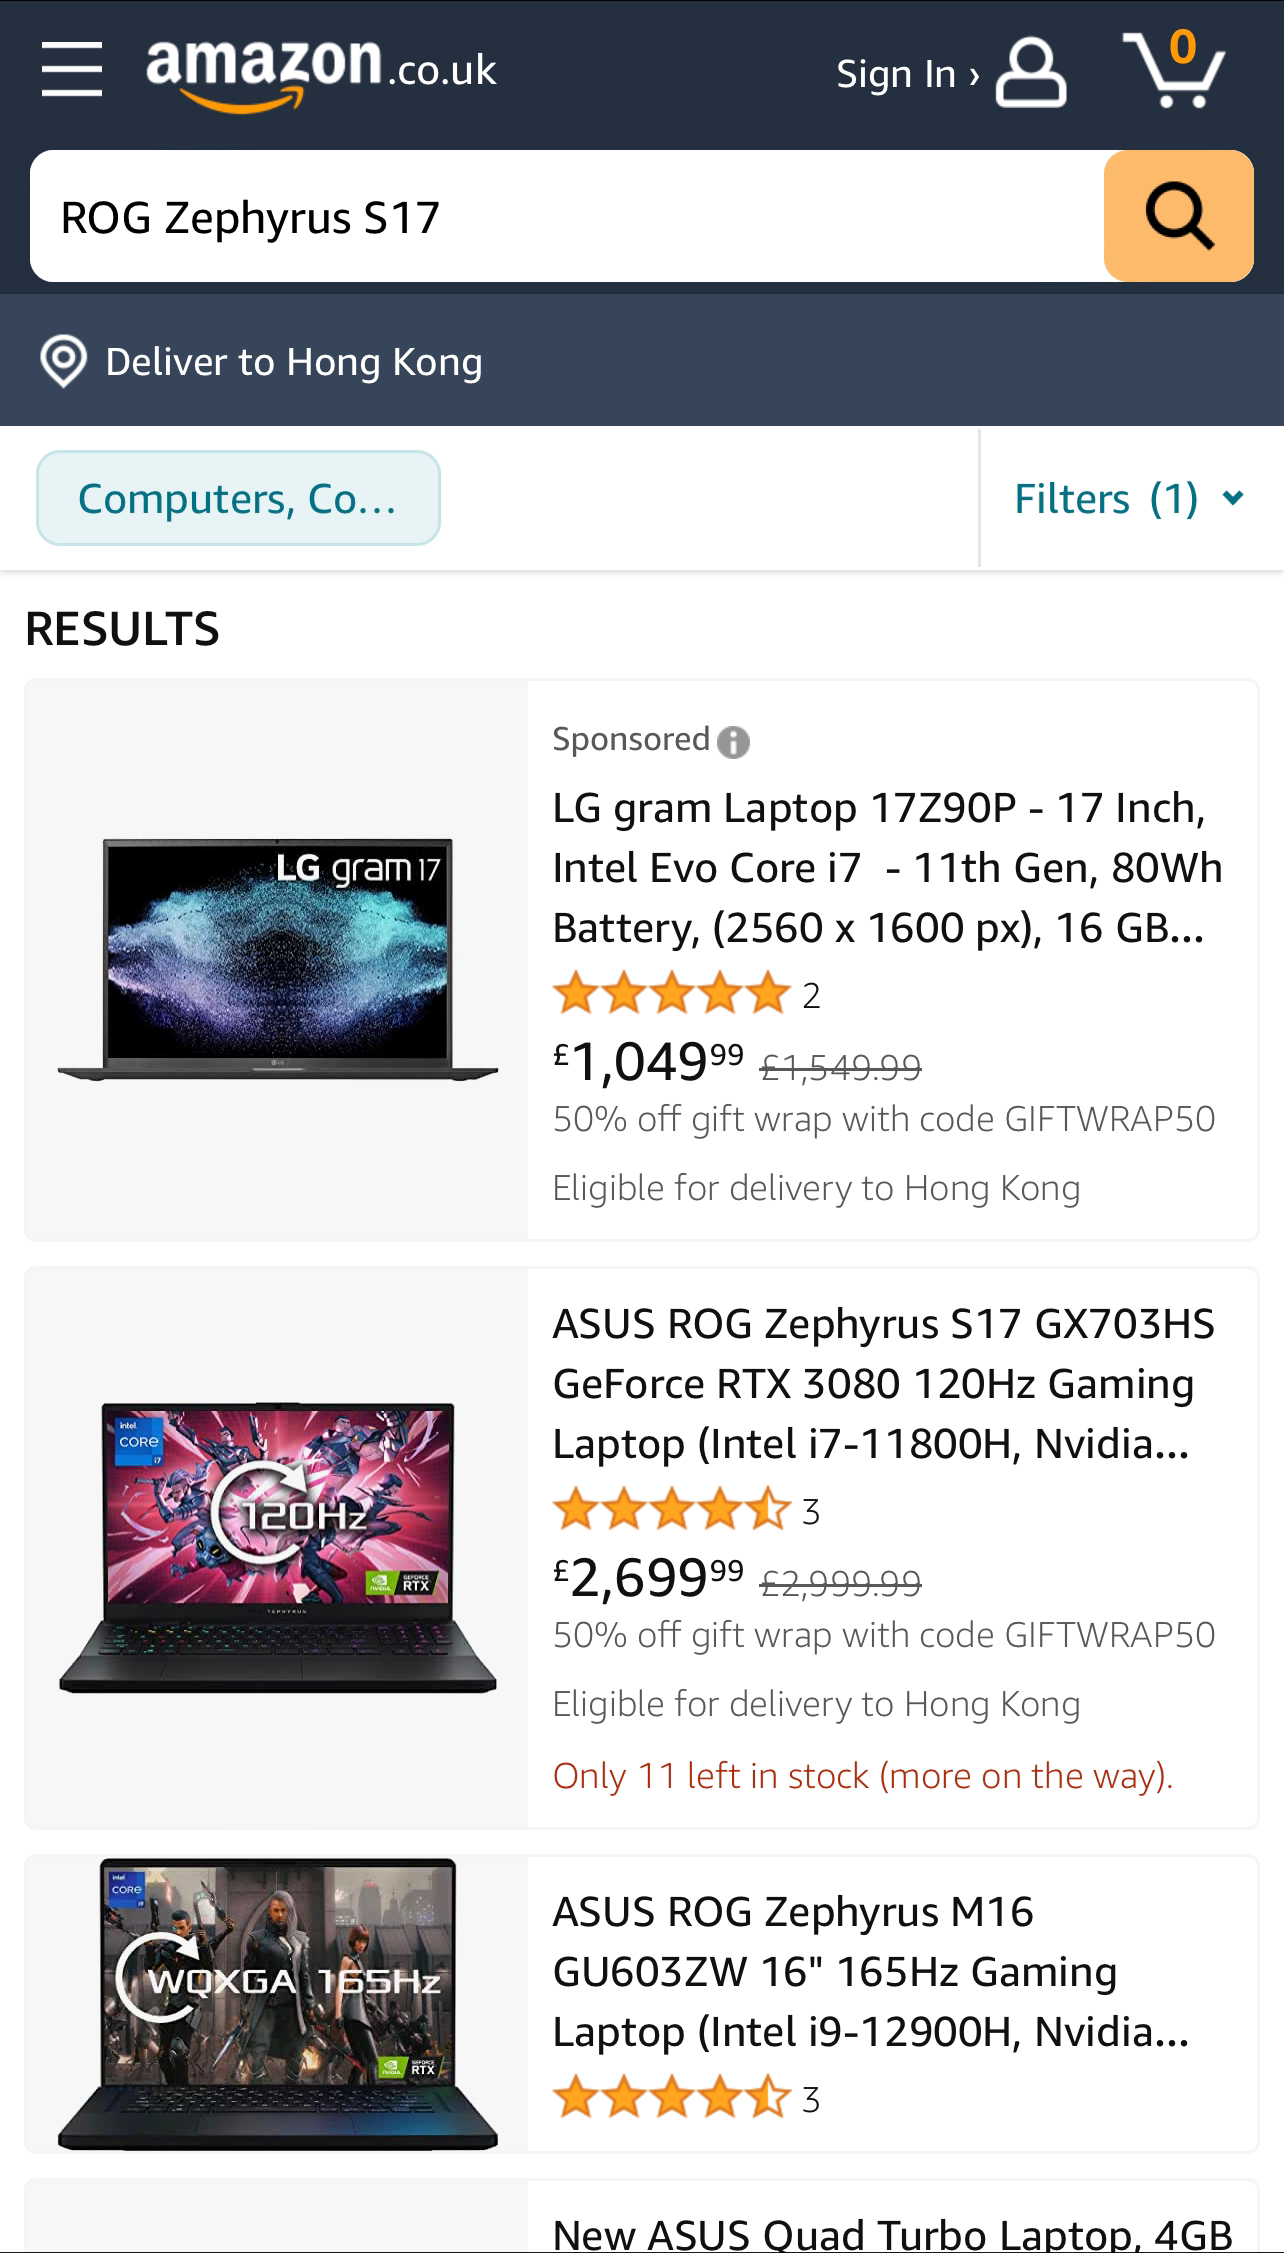Tap Deliver to Hong Kong bar

click(x=642, y=361)
